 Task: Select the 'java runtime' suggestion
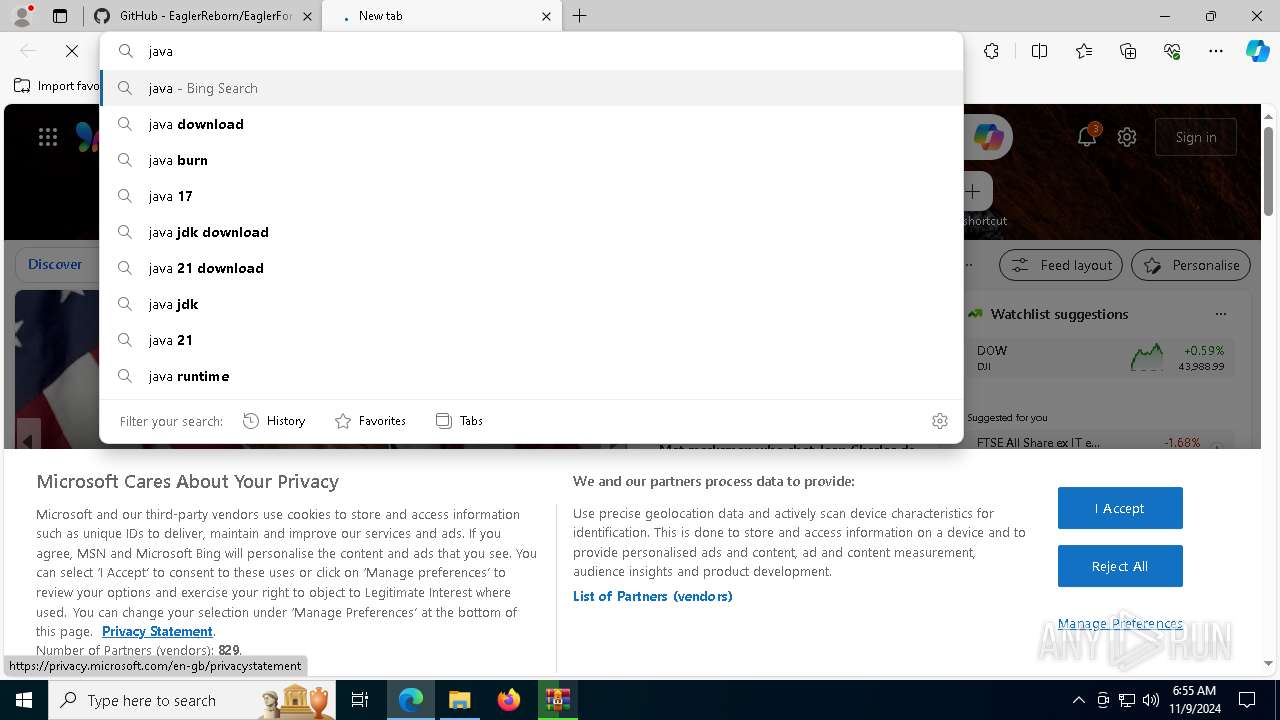(x=531, y=376)
